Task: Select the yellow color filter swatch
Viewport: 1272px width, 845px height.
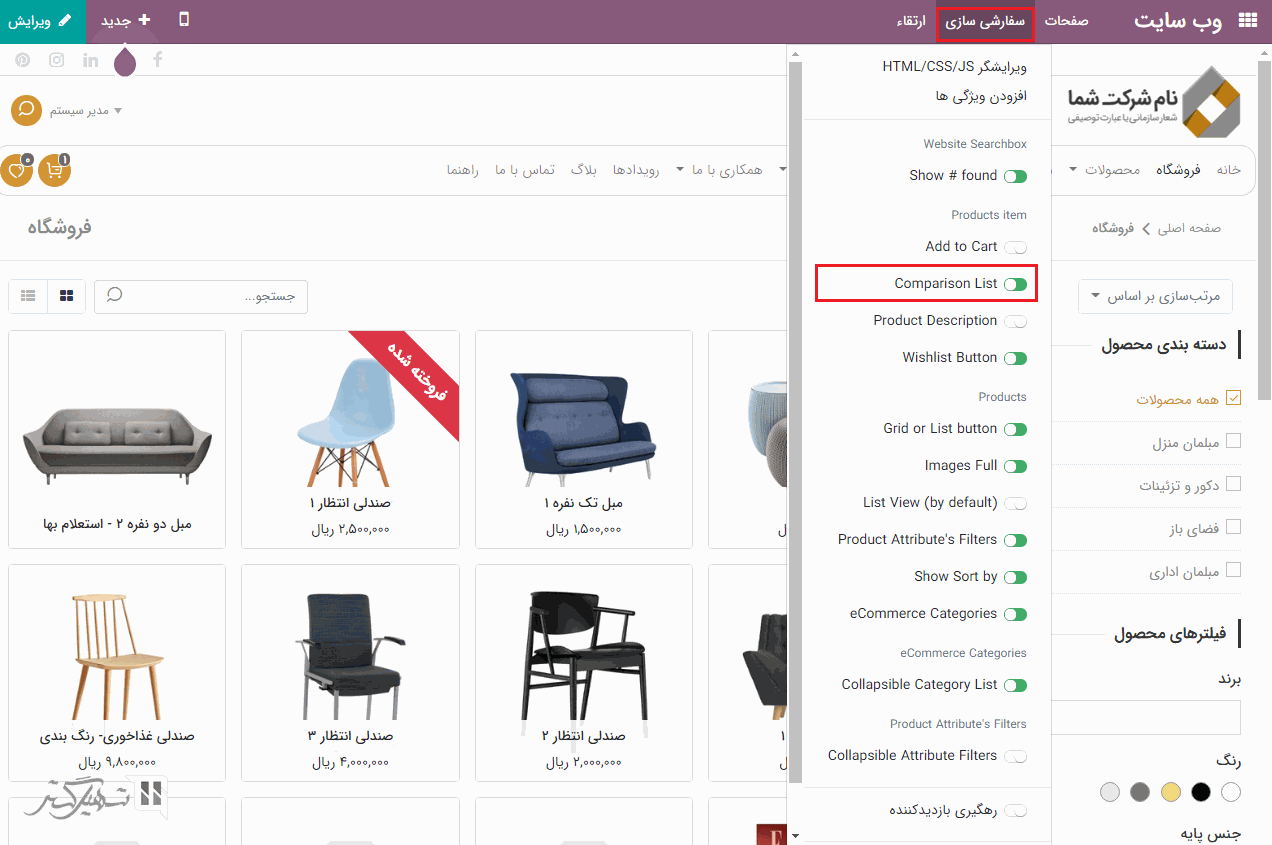Action: [1170, 792]
